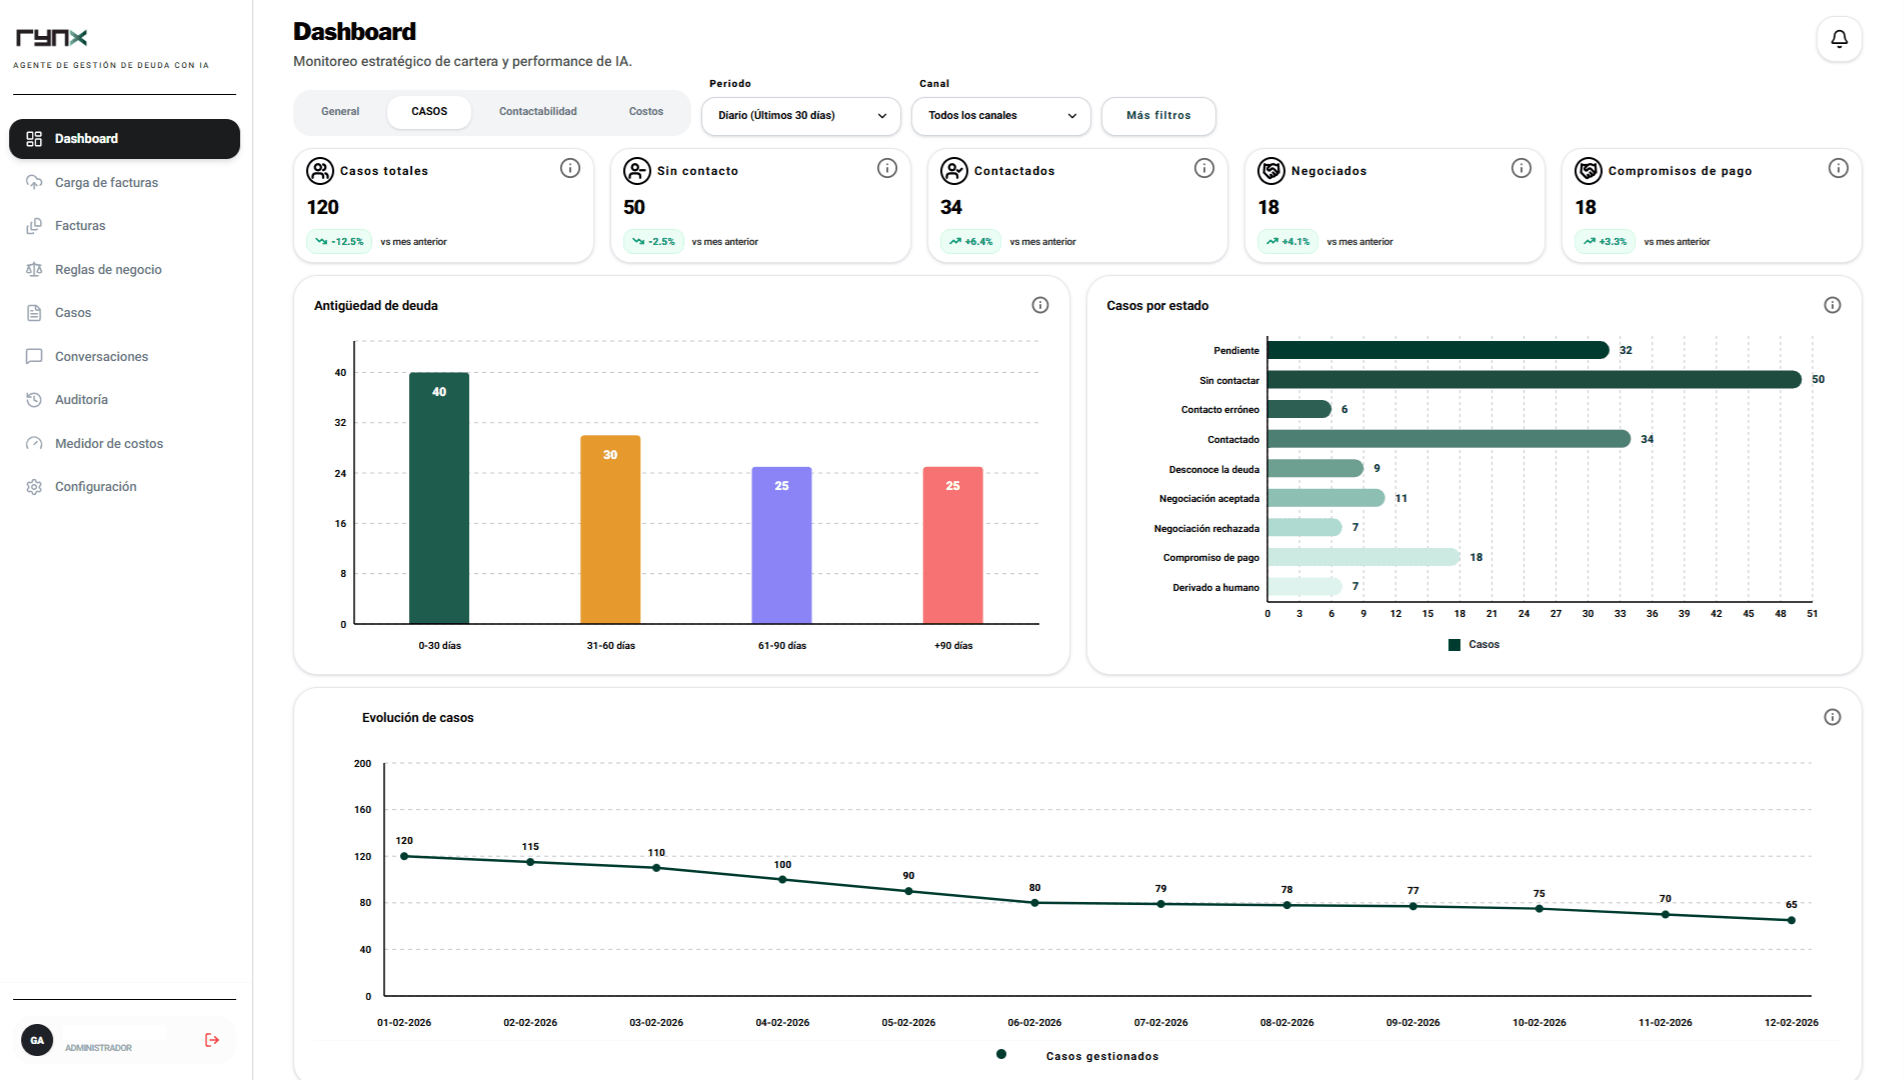Show info for Compromisos de pago card
The image size is (1904, 1080).
pyautogui.click(x=1838, y=168)
